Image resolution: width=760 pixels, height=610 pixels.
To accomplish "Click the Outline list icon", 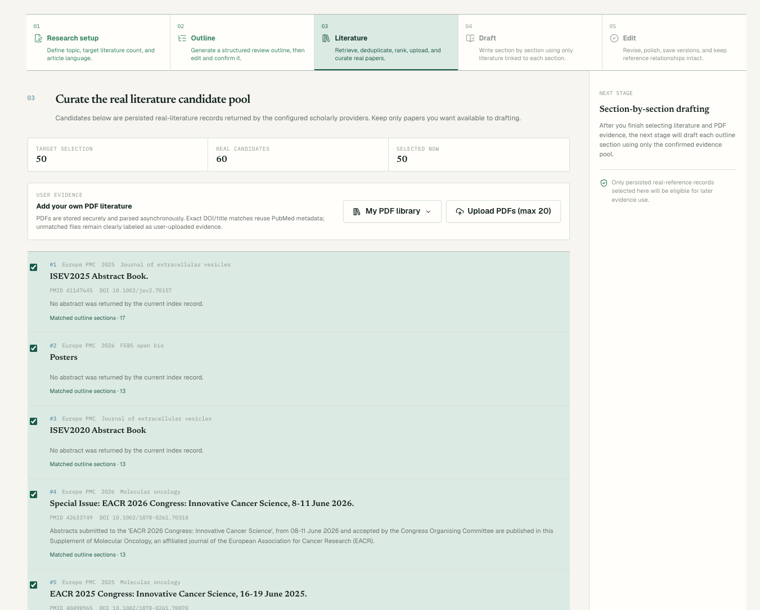I will click(182, 38).
